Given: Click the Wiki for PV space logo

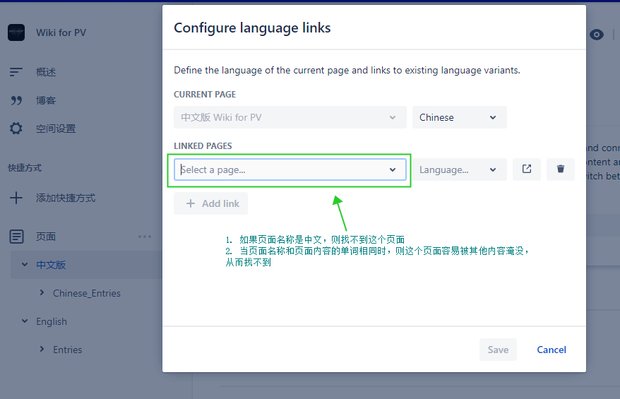Looking at the screenshot, I should [x=16, y=32].
